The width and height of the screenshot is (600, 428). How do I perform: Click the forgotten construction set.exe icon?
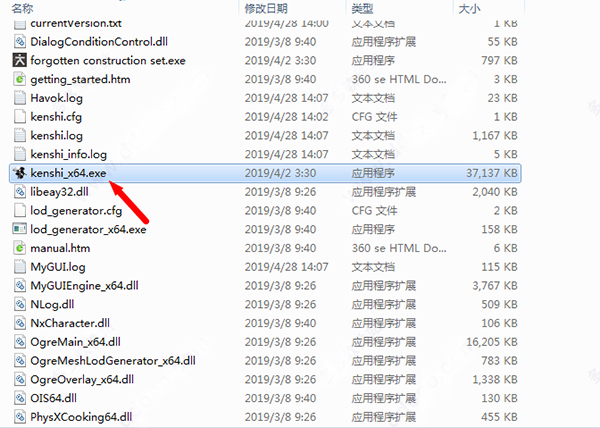click(20, 60)
